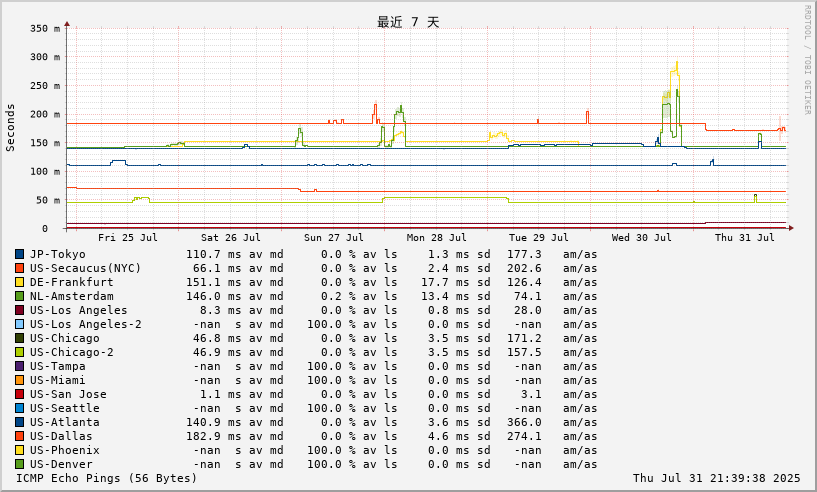Click the 366.0 Atlanta am/as ratio

(x=524, y=423)
